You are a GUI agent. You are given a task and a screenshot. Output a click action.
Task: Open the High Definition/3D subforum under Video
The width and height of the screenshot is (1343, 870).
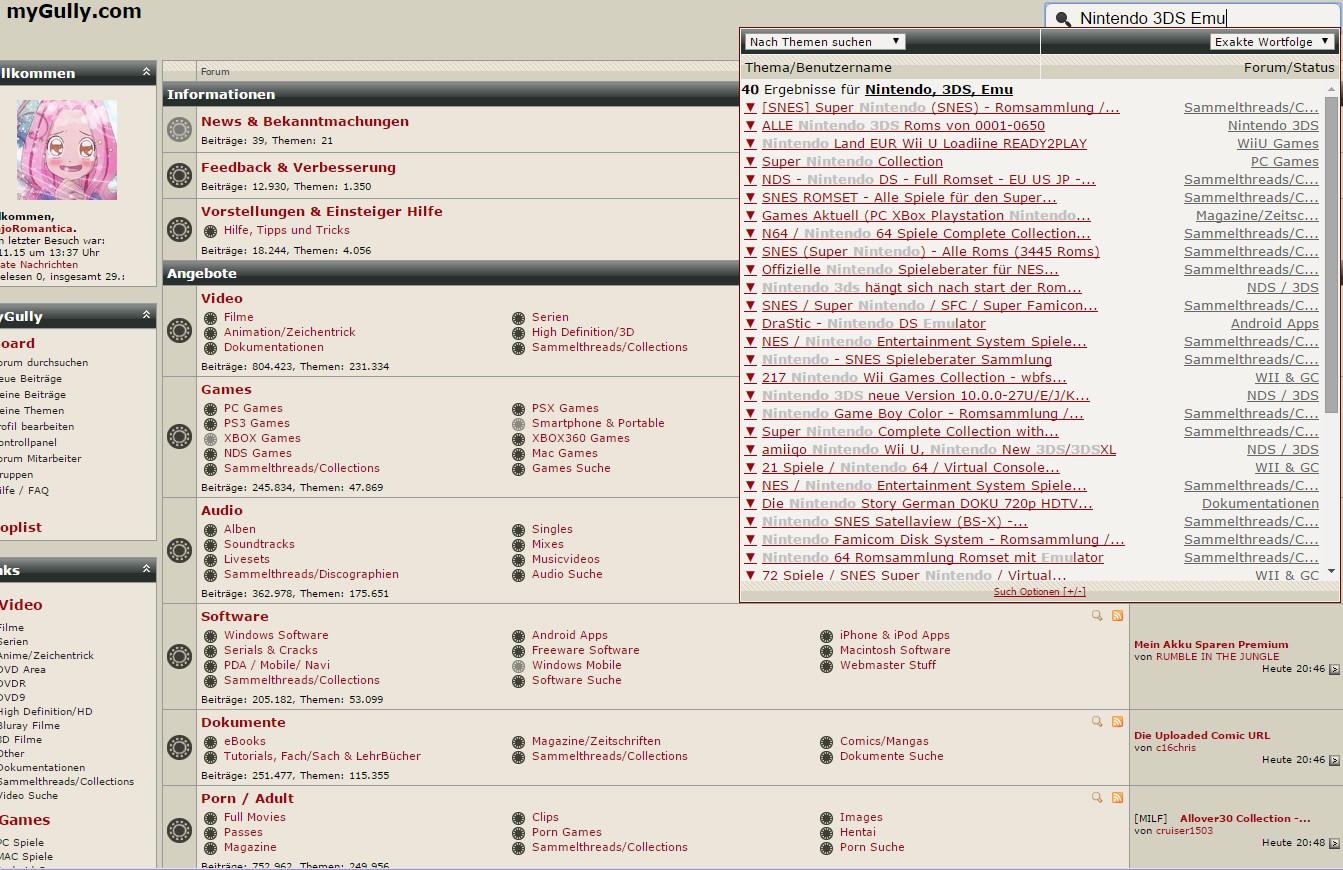[583, 332]
